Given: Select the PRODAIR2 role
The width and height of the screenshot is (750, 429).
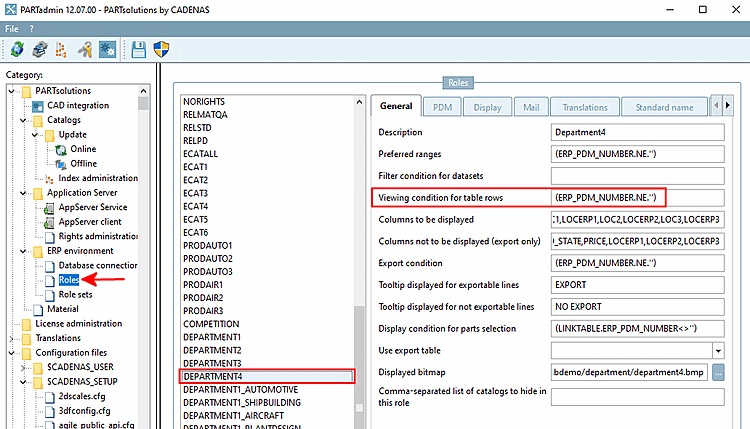Looking at the screenshot, I should 203,298.
